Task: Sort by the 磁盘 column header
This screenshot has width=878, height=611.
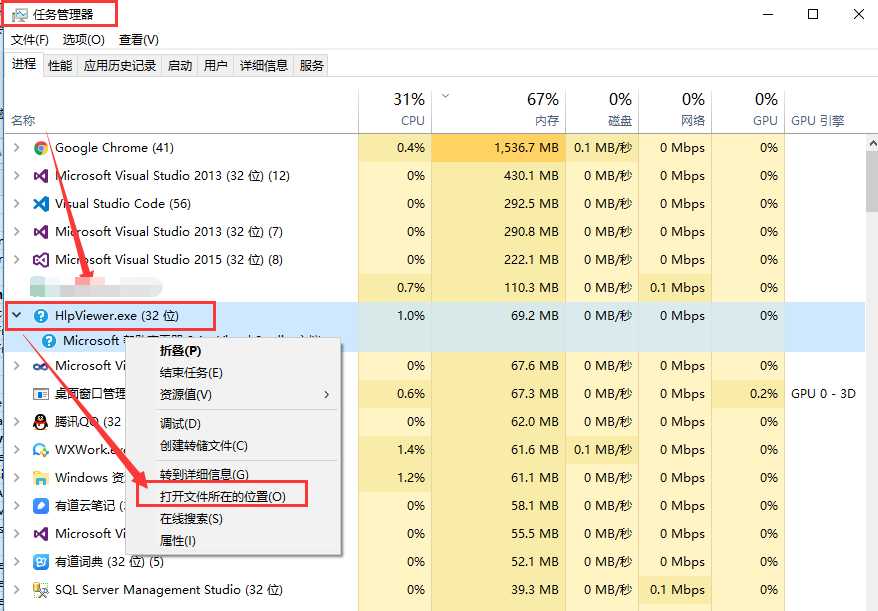Action: click(602, 111)
